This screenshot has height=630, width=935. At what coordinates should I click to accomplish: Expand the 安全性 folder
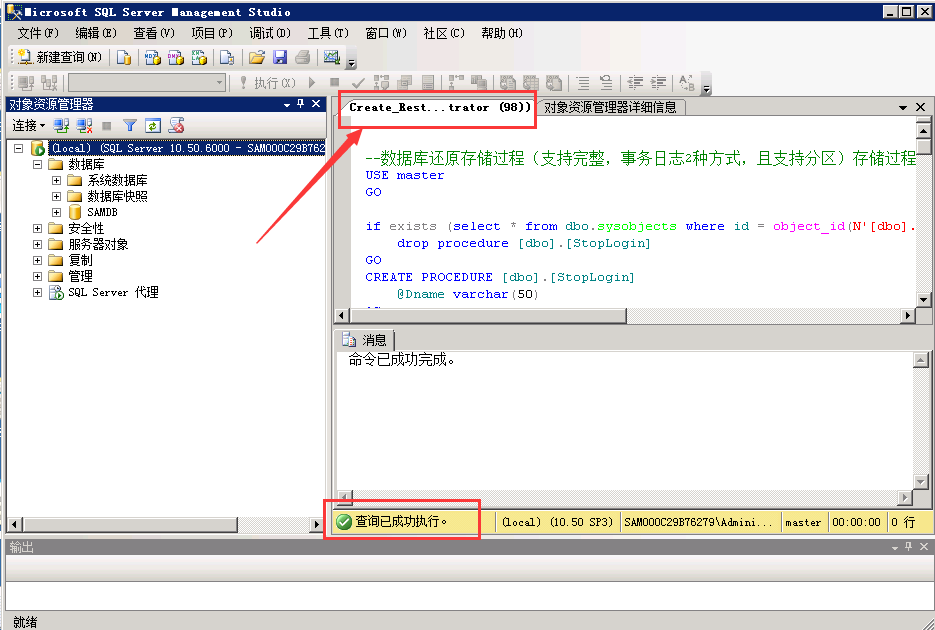pyautogui.click(x=38, y=228)
